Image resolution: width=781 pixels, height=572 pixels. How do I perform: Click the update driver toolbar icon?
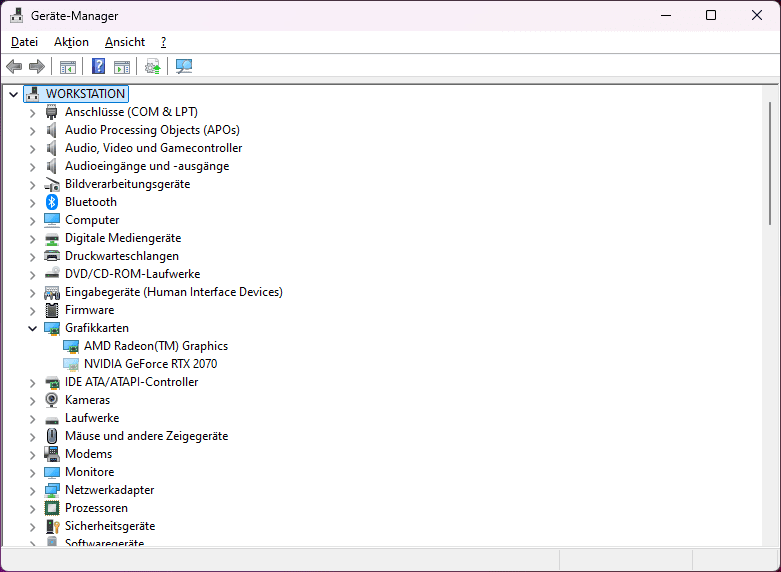152,66
